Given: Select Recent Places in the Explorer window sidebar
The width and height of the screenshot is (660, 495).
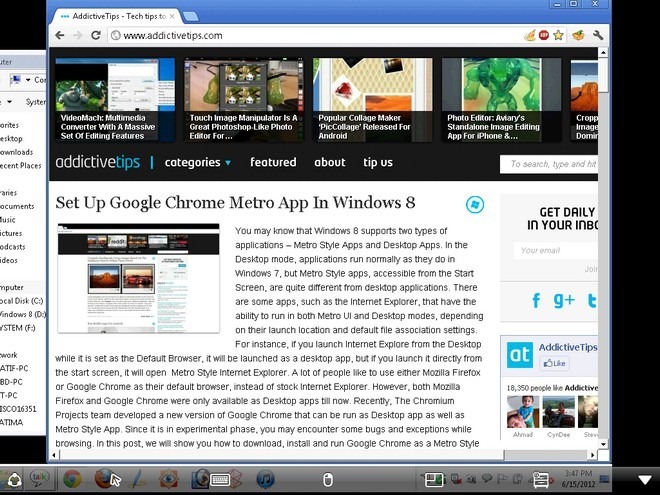Looking at the screenshot, I should coord(21,165).
